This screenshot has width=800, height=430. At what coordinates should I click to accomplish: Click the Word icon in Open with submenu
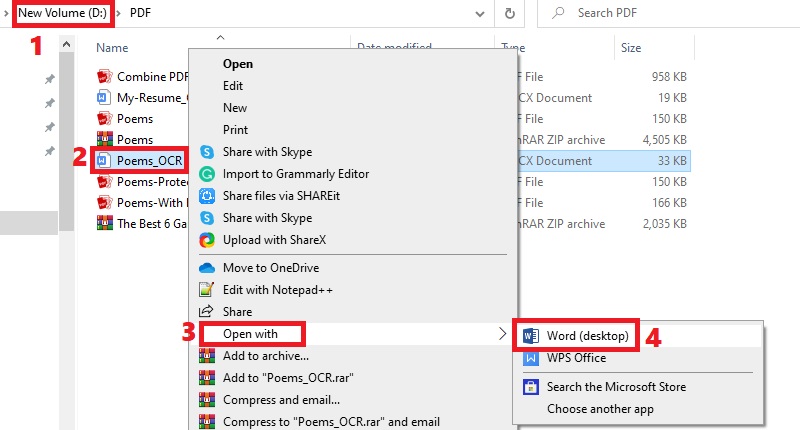(x=531, y=336)
